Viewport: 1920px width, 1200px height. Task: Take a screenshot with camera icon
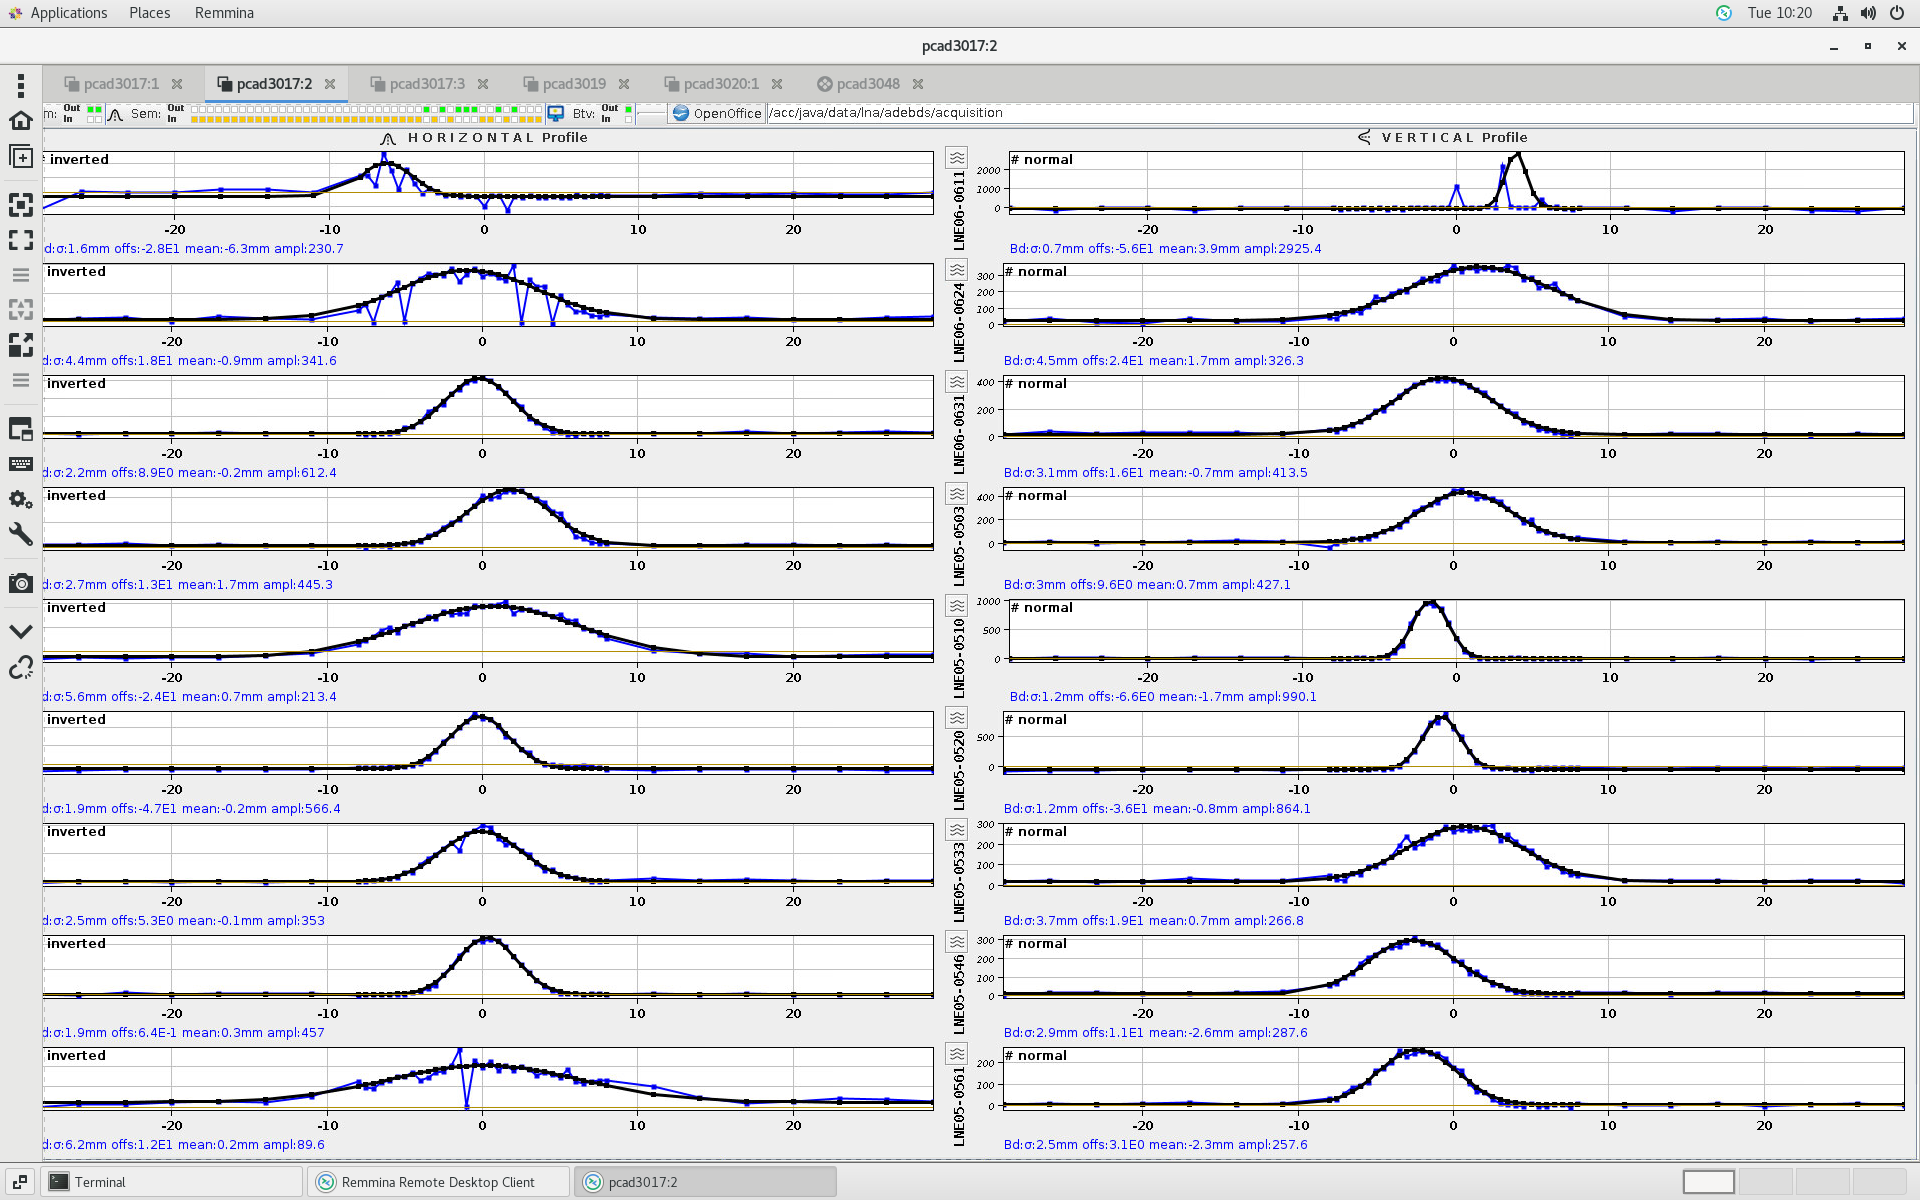[20, 583]
